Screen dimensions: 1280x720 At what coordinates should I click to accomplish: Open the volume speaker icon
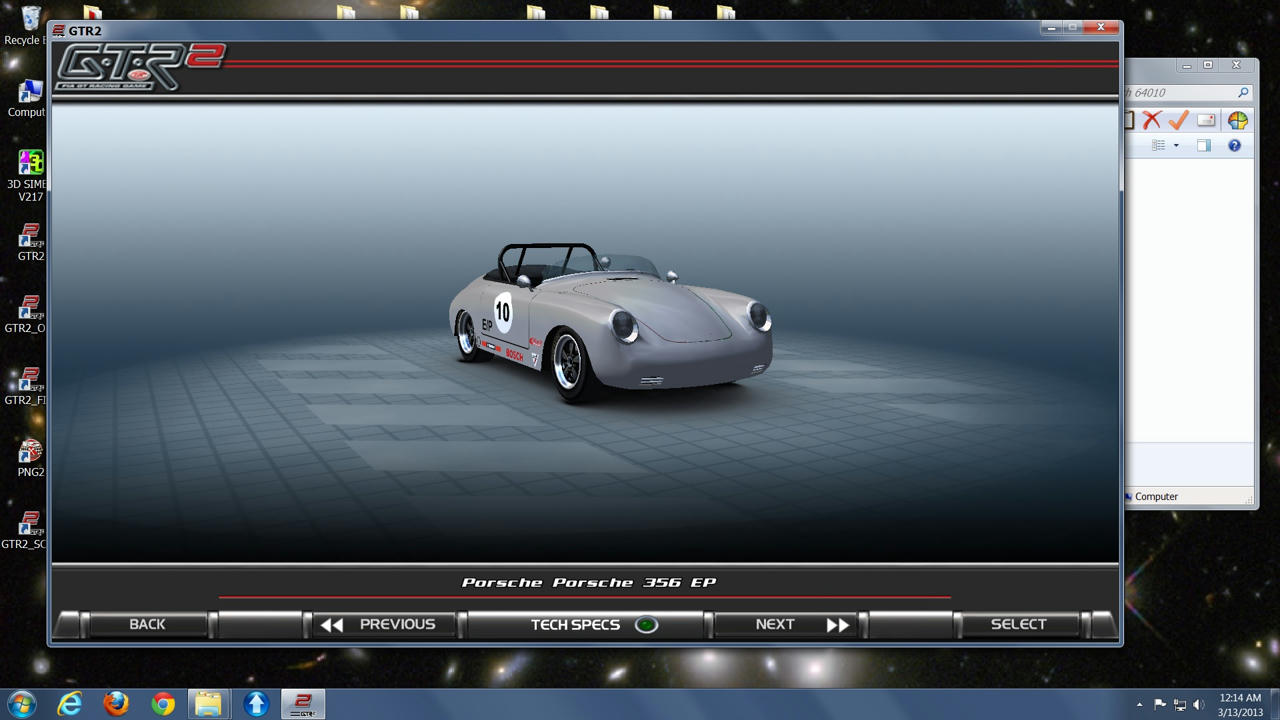tap(1199, 705)
